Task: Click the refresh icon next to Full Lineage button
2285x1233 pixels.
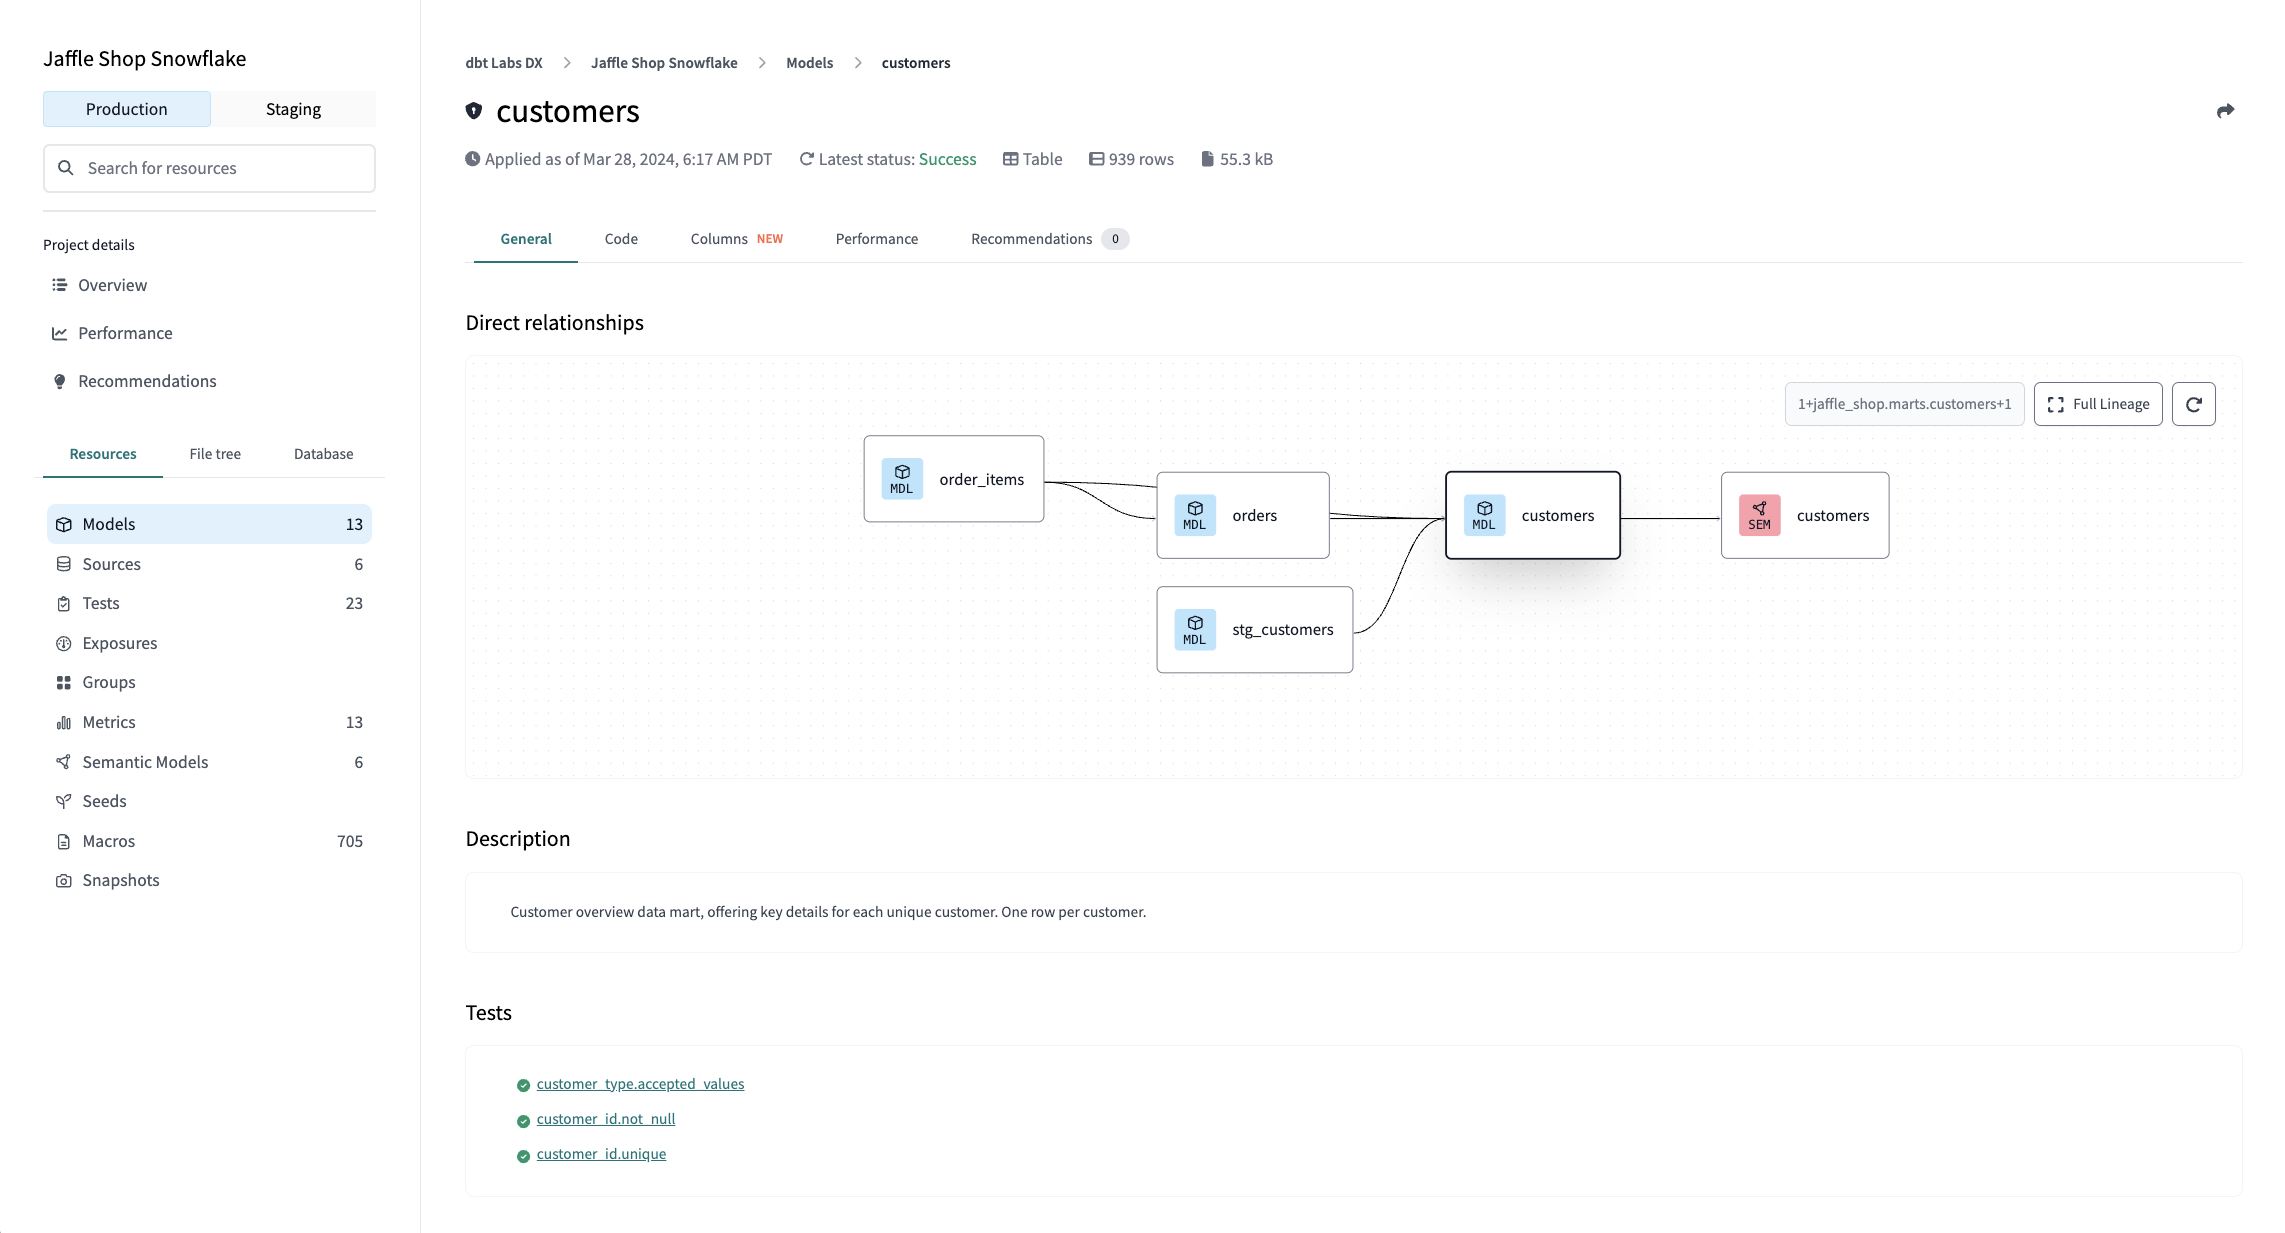Action: [2194, 404]
